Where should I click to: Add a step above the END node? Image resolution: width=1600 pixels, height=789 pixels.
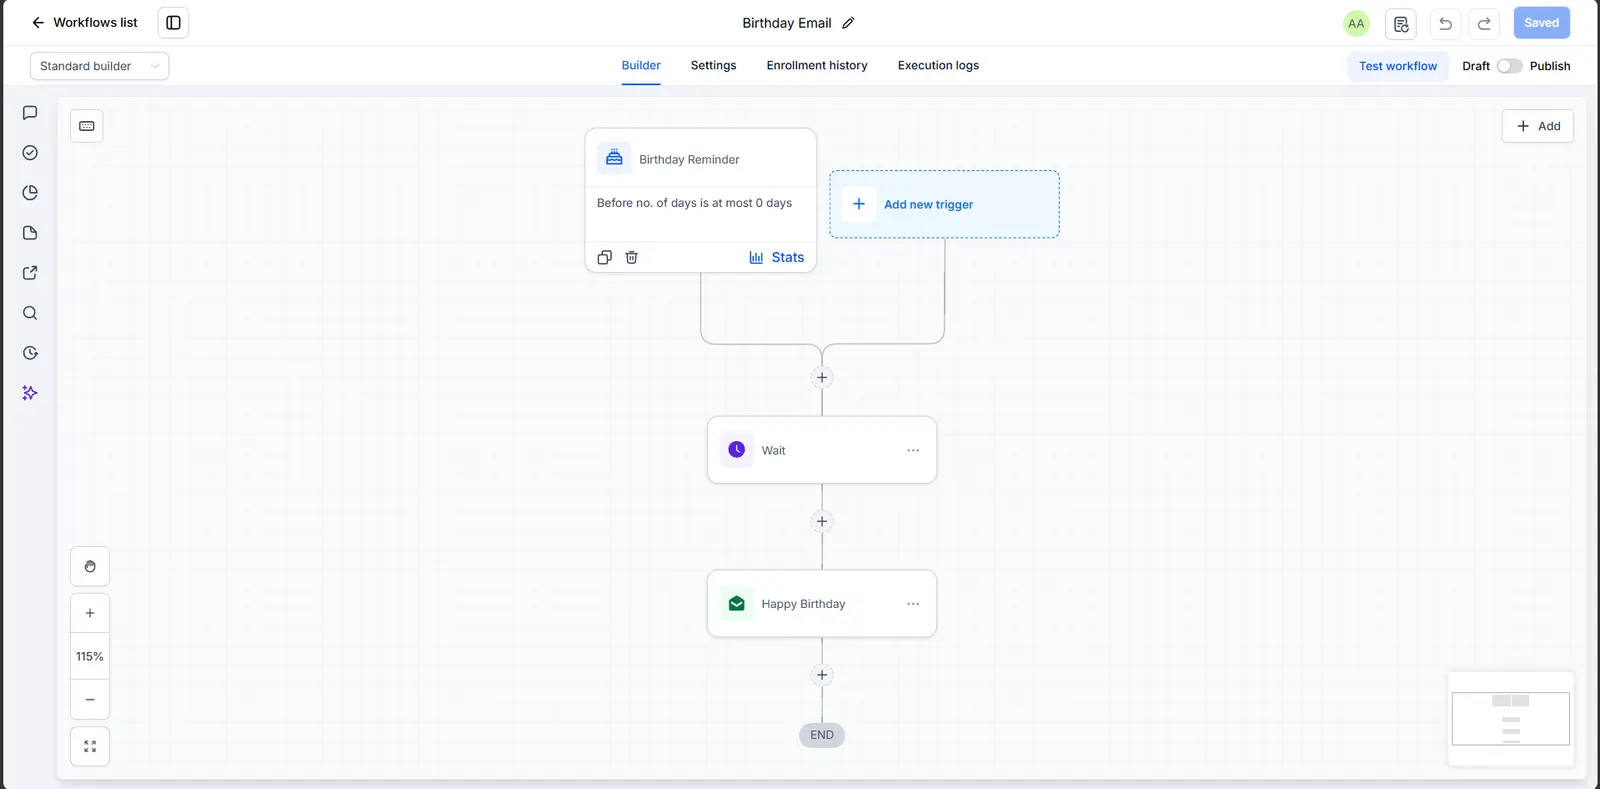click(822, 675)
